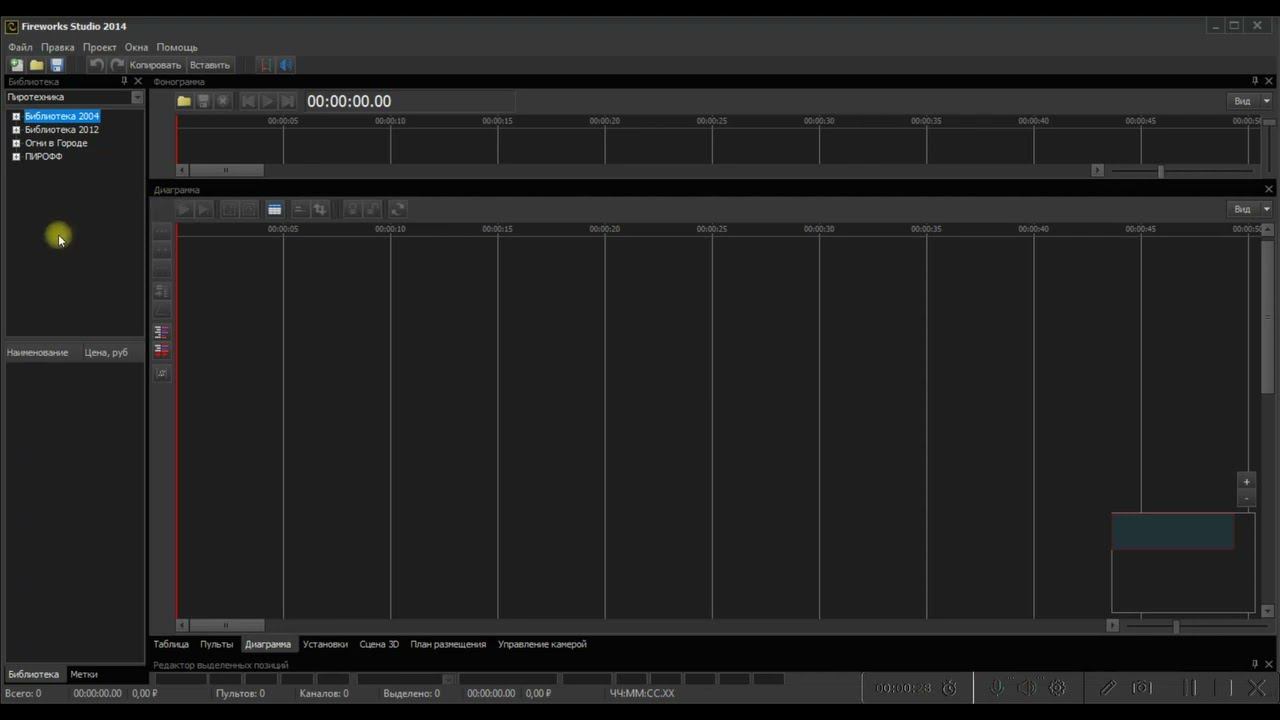Switch to the Таблица tab
Image resolution: width=1280 pixels, height=720 pixels.
[x=171, y=644]
